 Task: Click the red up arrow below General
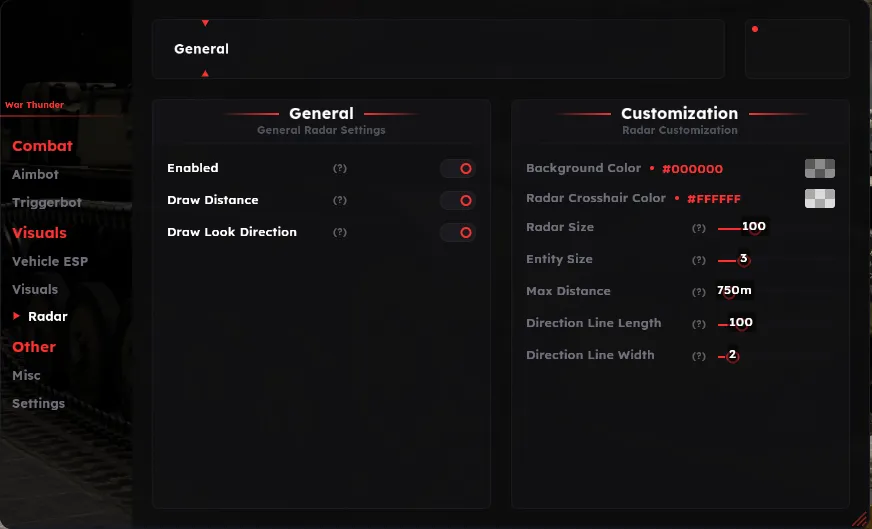tap(205, 73)
